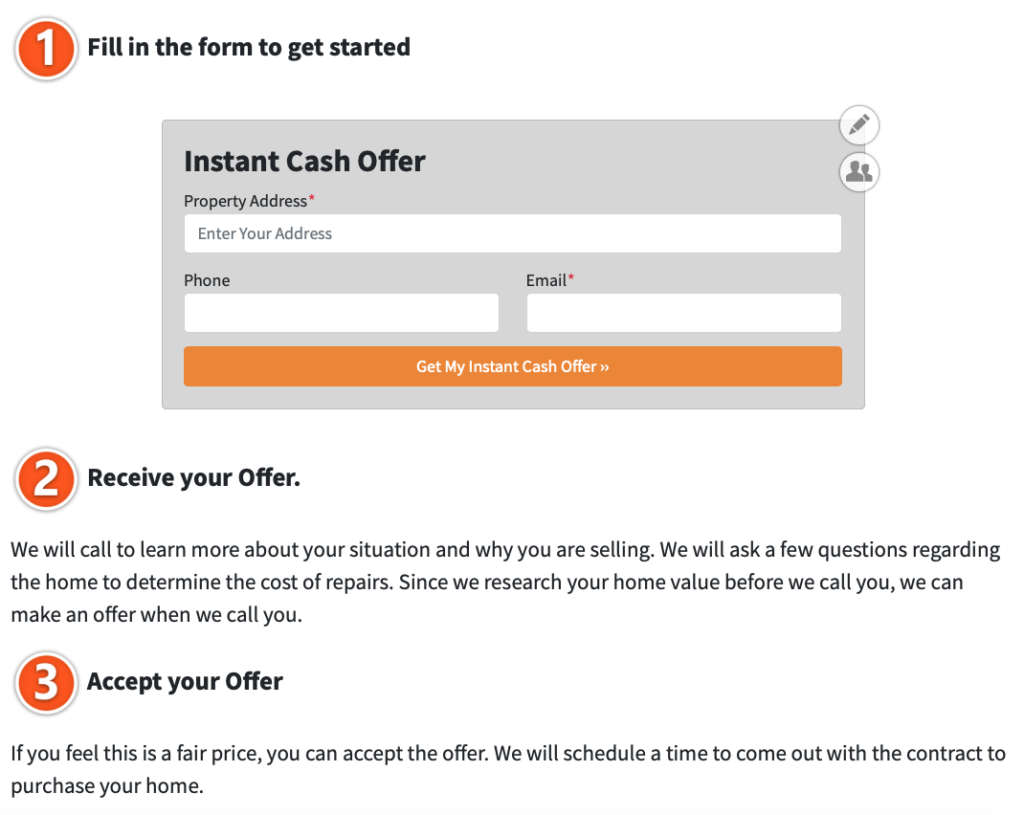
Task: Click the users group icon
Action: coord(859,172)
